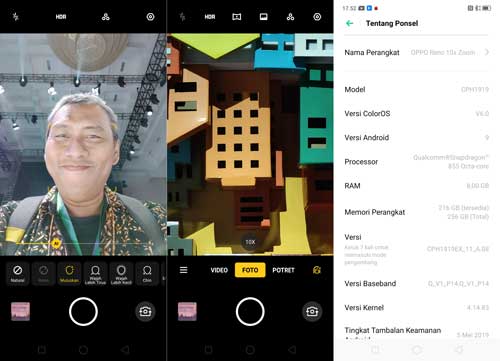This screenshot has width=500, height=361.
Task: Toggle HDR in the rear camera
Action: click(210, 17)
